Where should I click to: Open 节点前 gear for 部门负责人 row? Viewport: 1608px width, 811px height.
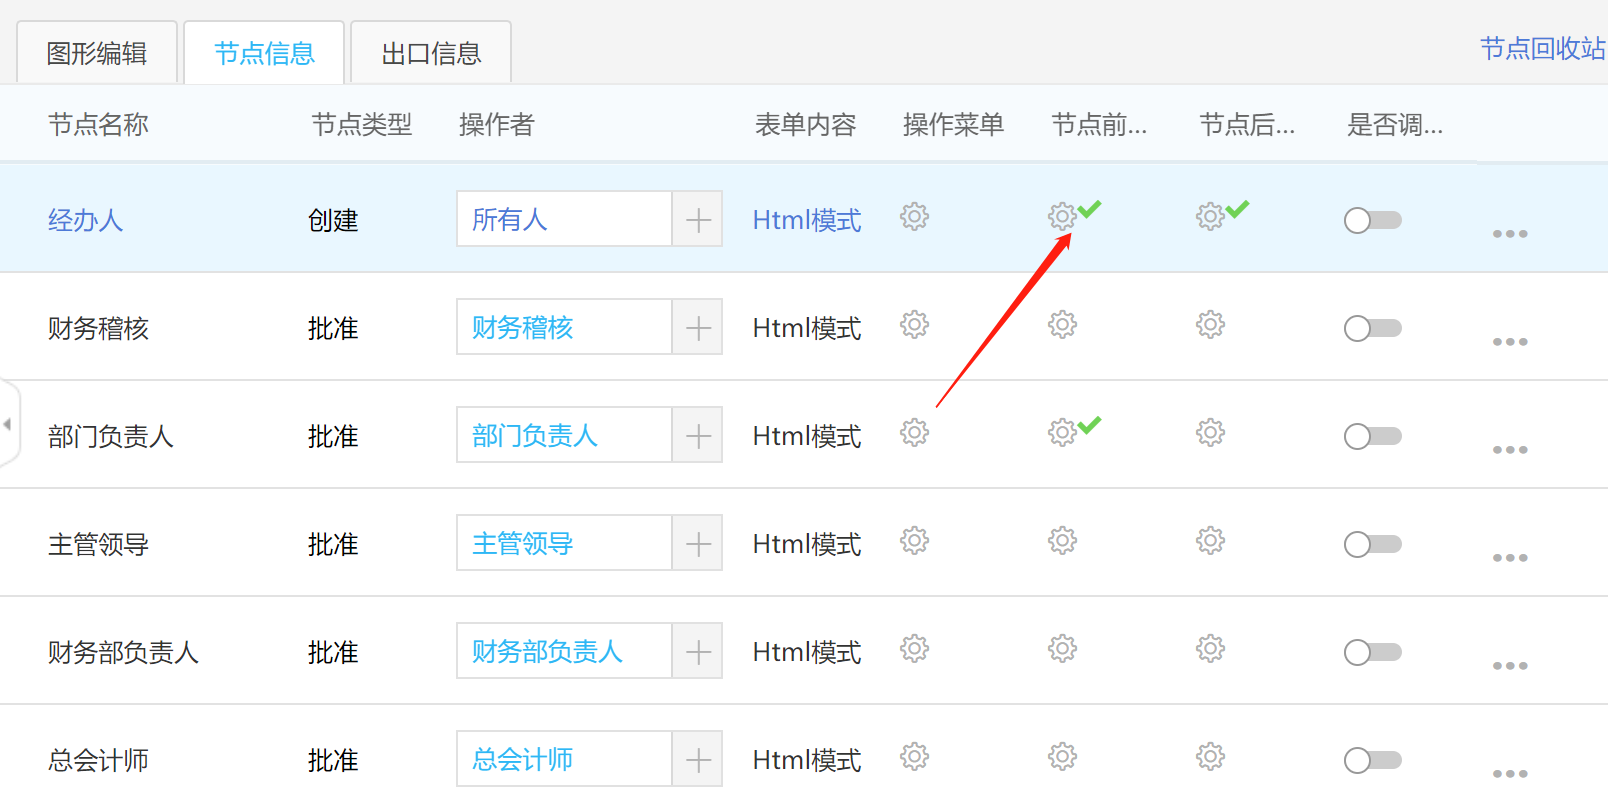click(1062, 433)
